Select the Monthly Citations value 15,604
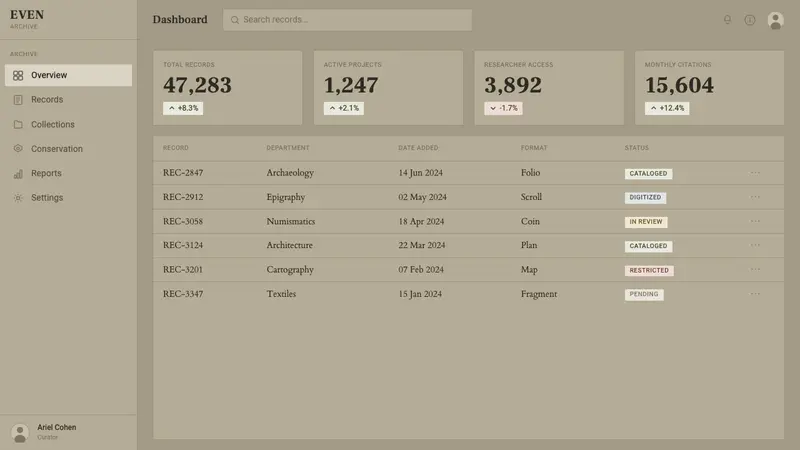Viewport: 800px width, 450px height. coord(679,85)
